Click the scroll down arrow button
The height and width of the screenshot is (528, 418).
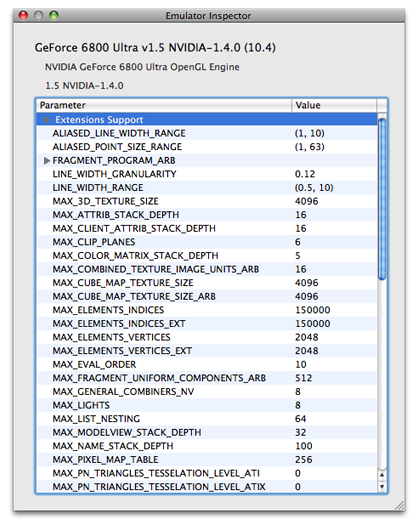[x=382, y=487]
